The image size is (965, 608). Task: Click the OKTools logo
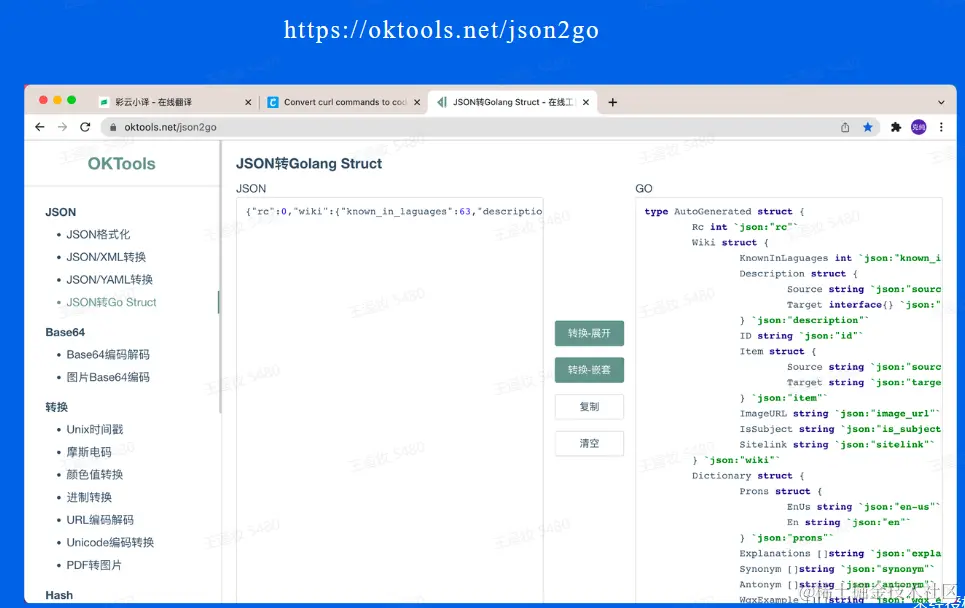pos(121,164)
